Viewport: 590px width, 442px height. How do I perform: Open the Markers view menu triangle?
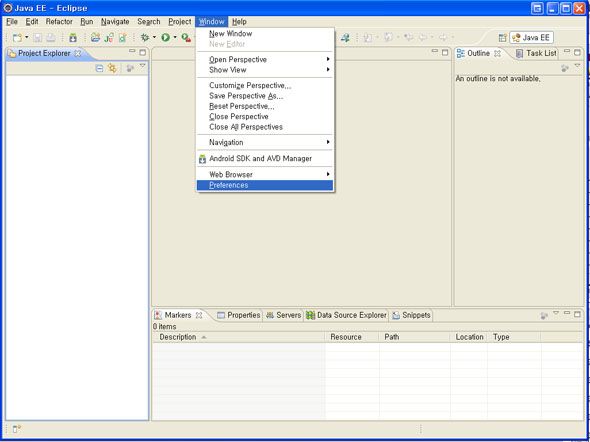click(x=556, y=313)
